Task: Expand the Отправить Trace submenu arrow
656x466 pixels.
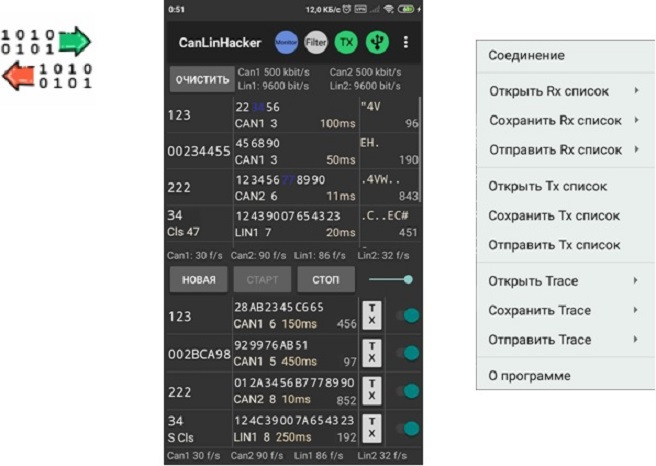Action: point(636,339)
